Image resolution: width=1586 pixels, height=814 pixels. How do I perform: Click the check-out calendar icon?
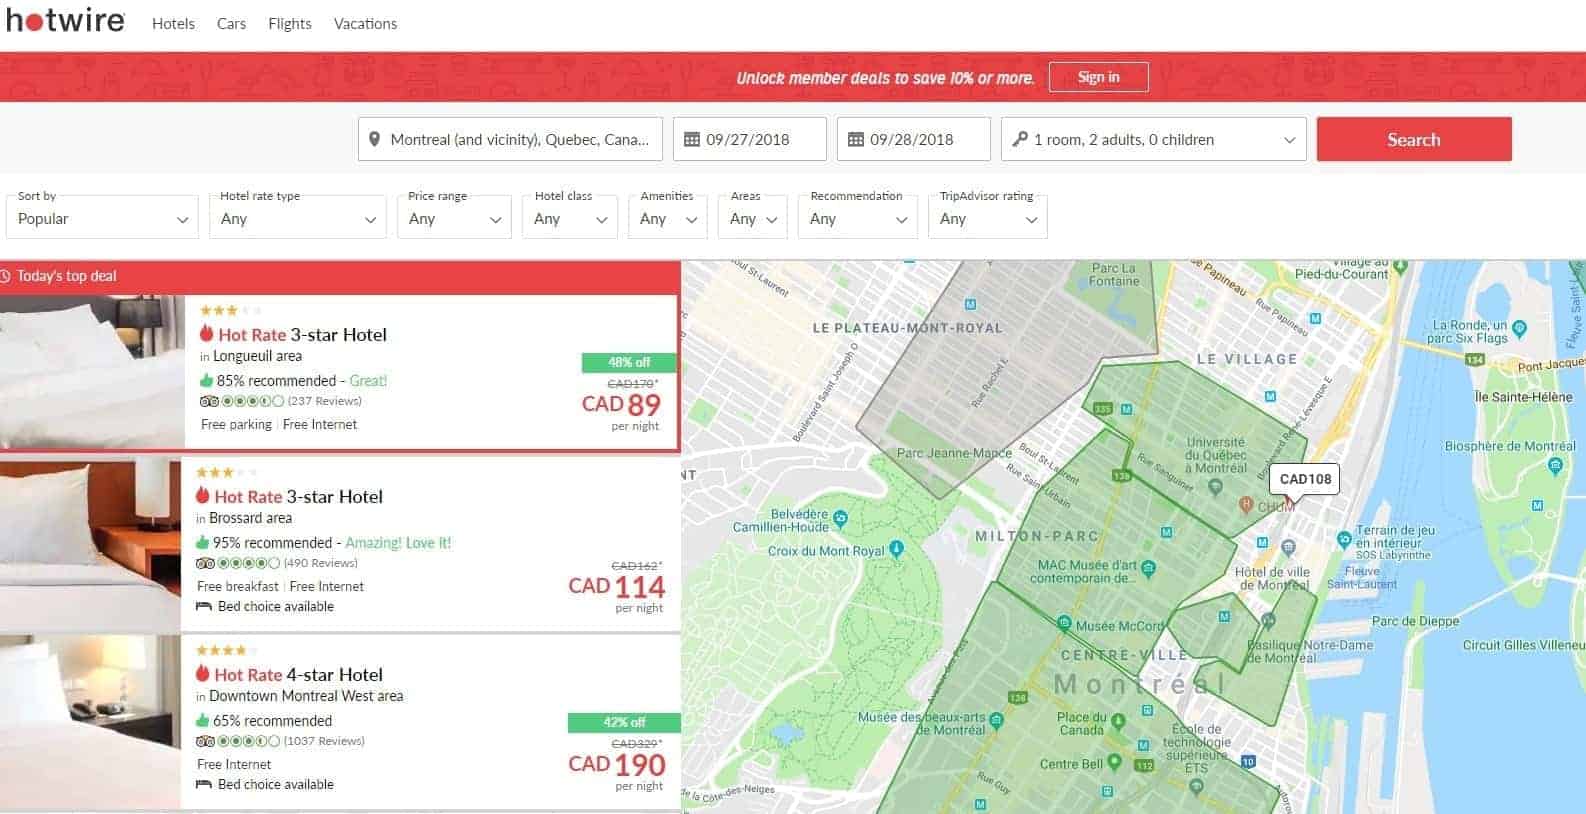855,140
